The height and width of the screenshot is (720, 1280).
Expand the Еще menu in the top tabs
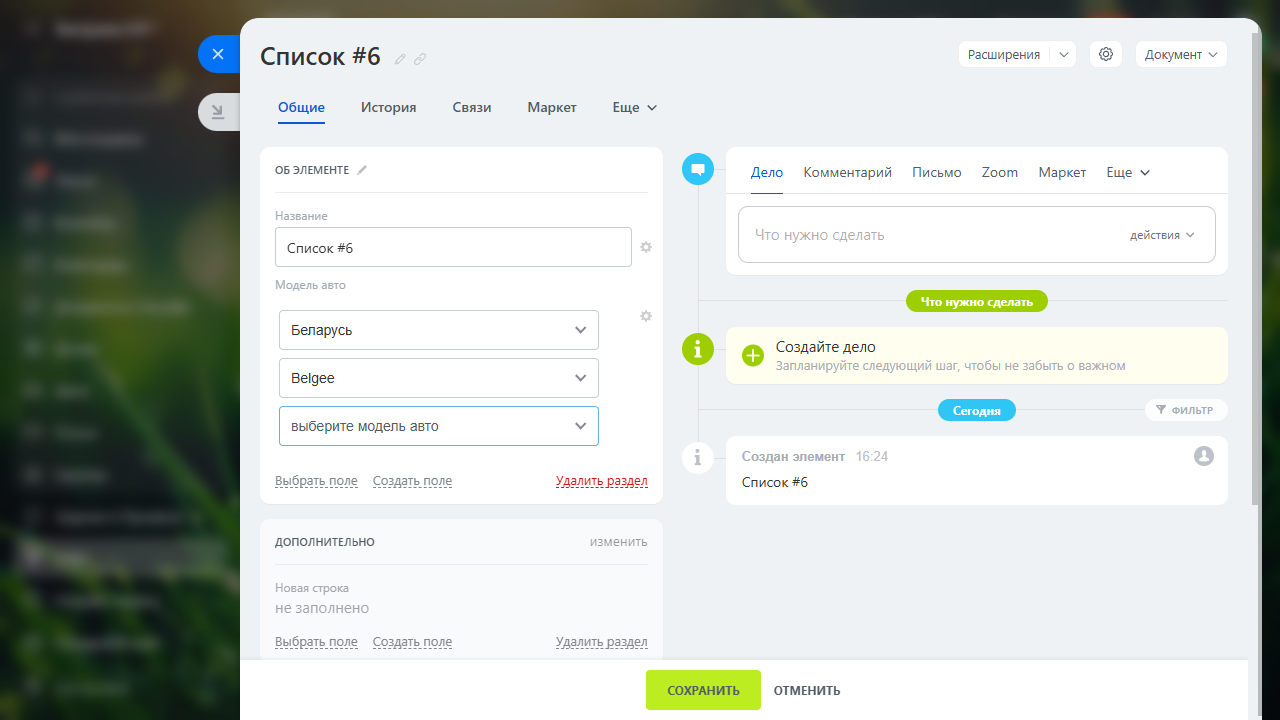[635, 107]
